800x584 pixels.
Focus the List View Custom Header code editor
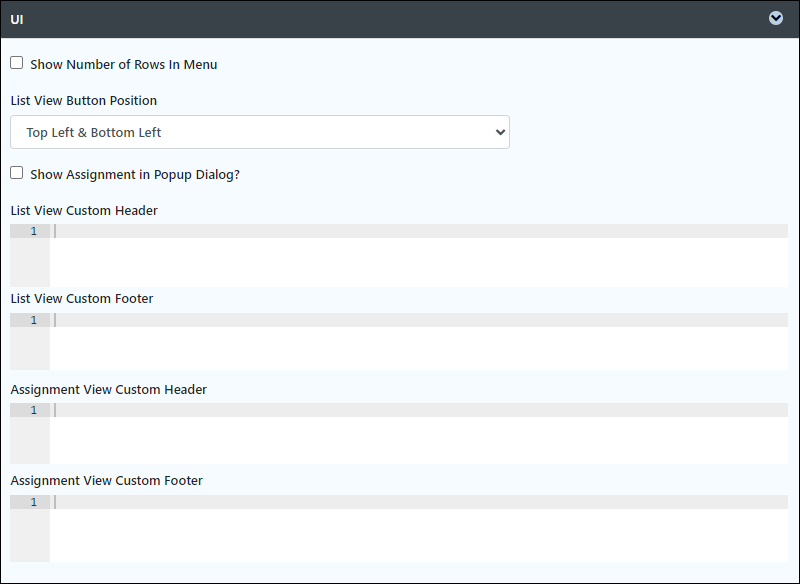coord(419,255)
